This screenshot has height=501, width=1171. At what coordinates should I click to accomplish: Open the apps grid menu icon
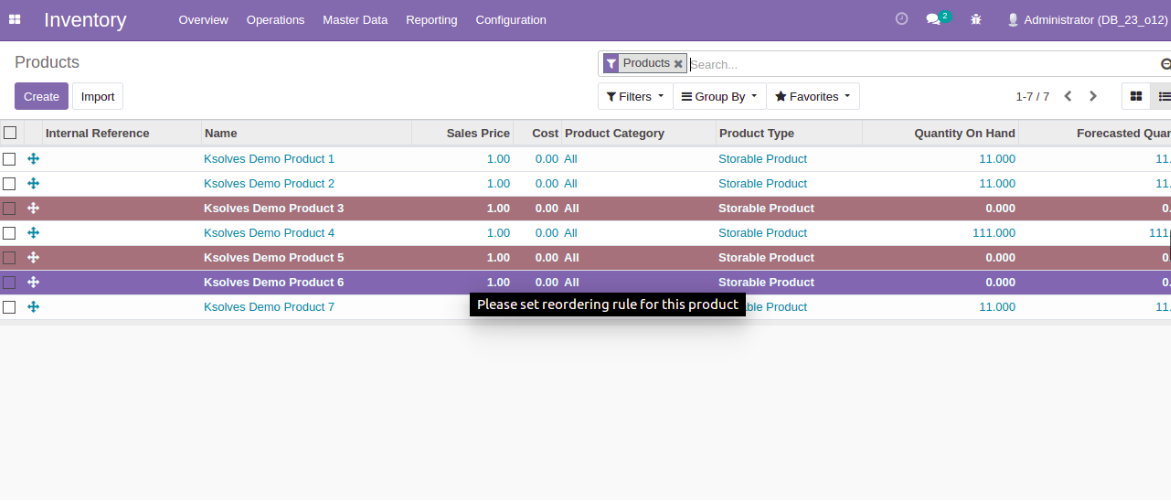(14, 19)
